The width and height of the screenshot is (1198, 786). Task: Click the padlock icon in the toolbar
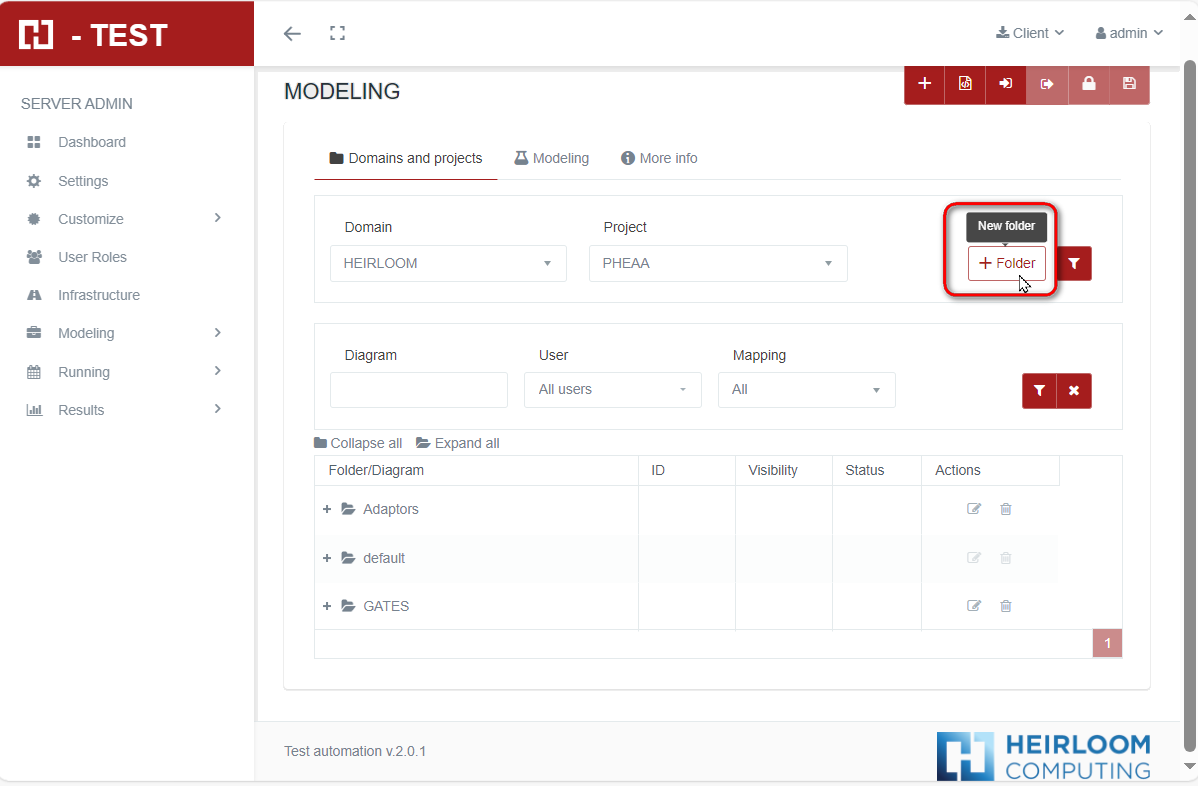[1088, 84]
